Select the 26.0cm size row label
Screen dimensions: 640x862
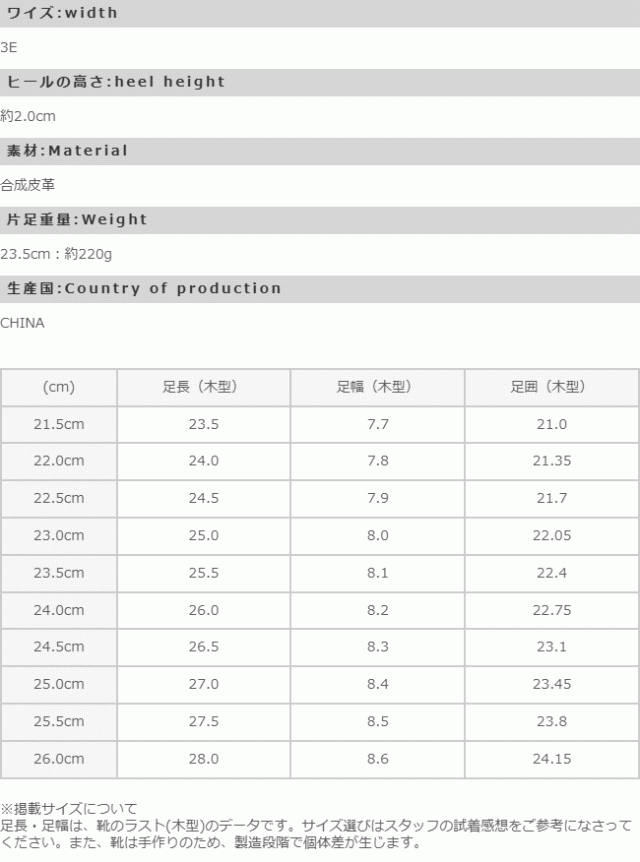(59, 759)
